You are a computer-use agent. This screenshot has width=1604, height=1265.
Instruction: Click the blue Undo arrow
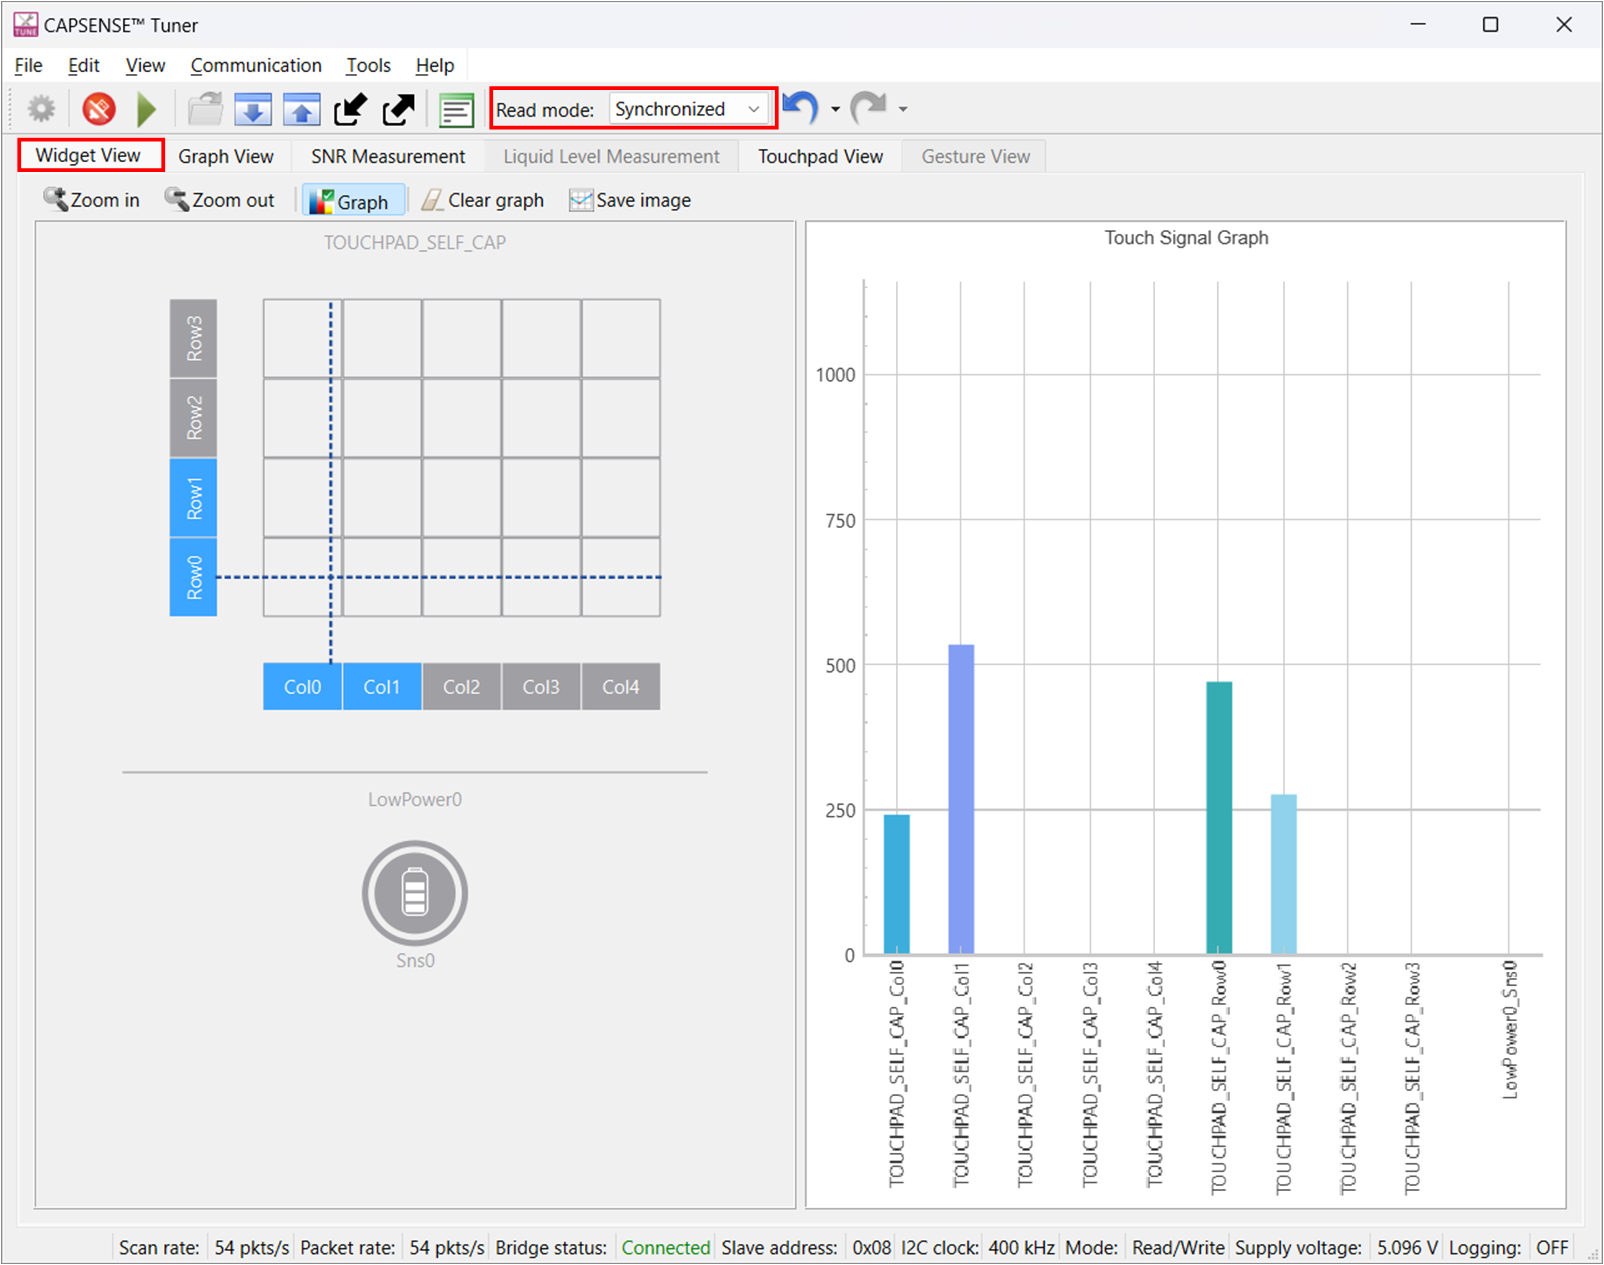(800, 107)
